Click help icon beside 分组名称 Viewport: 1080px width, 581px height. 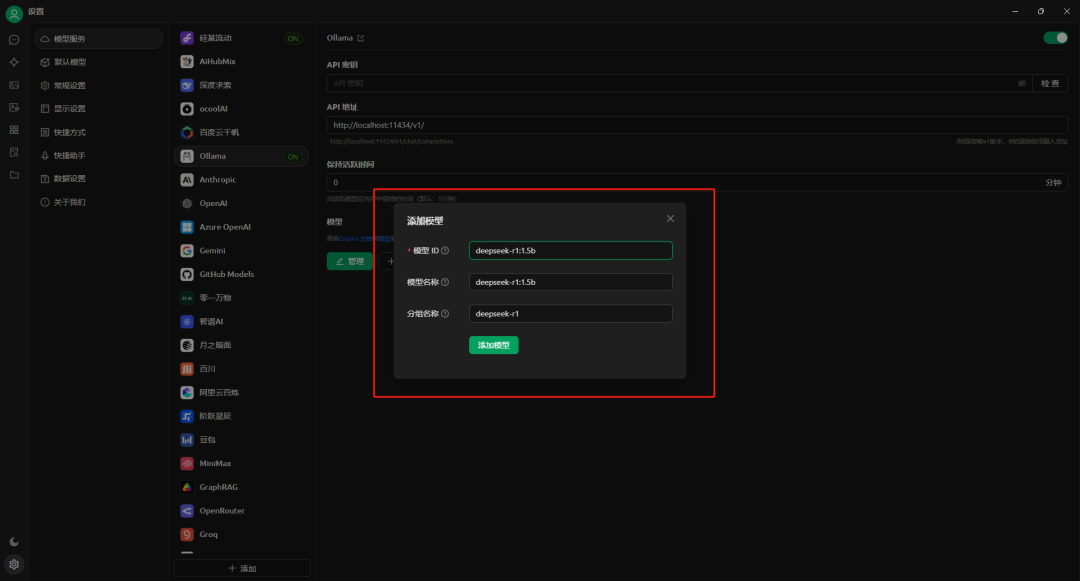coord(445,314)
